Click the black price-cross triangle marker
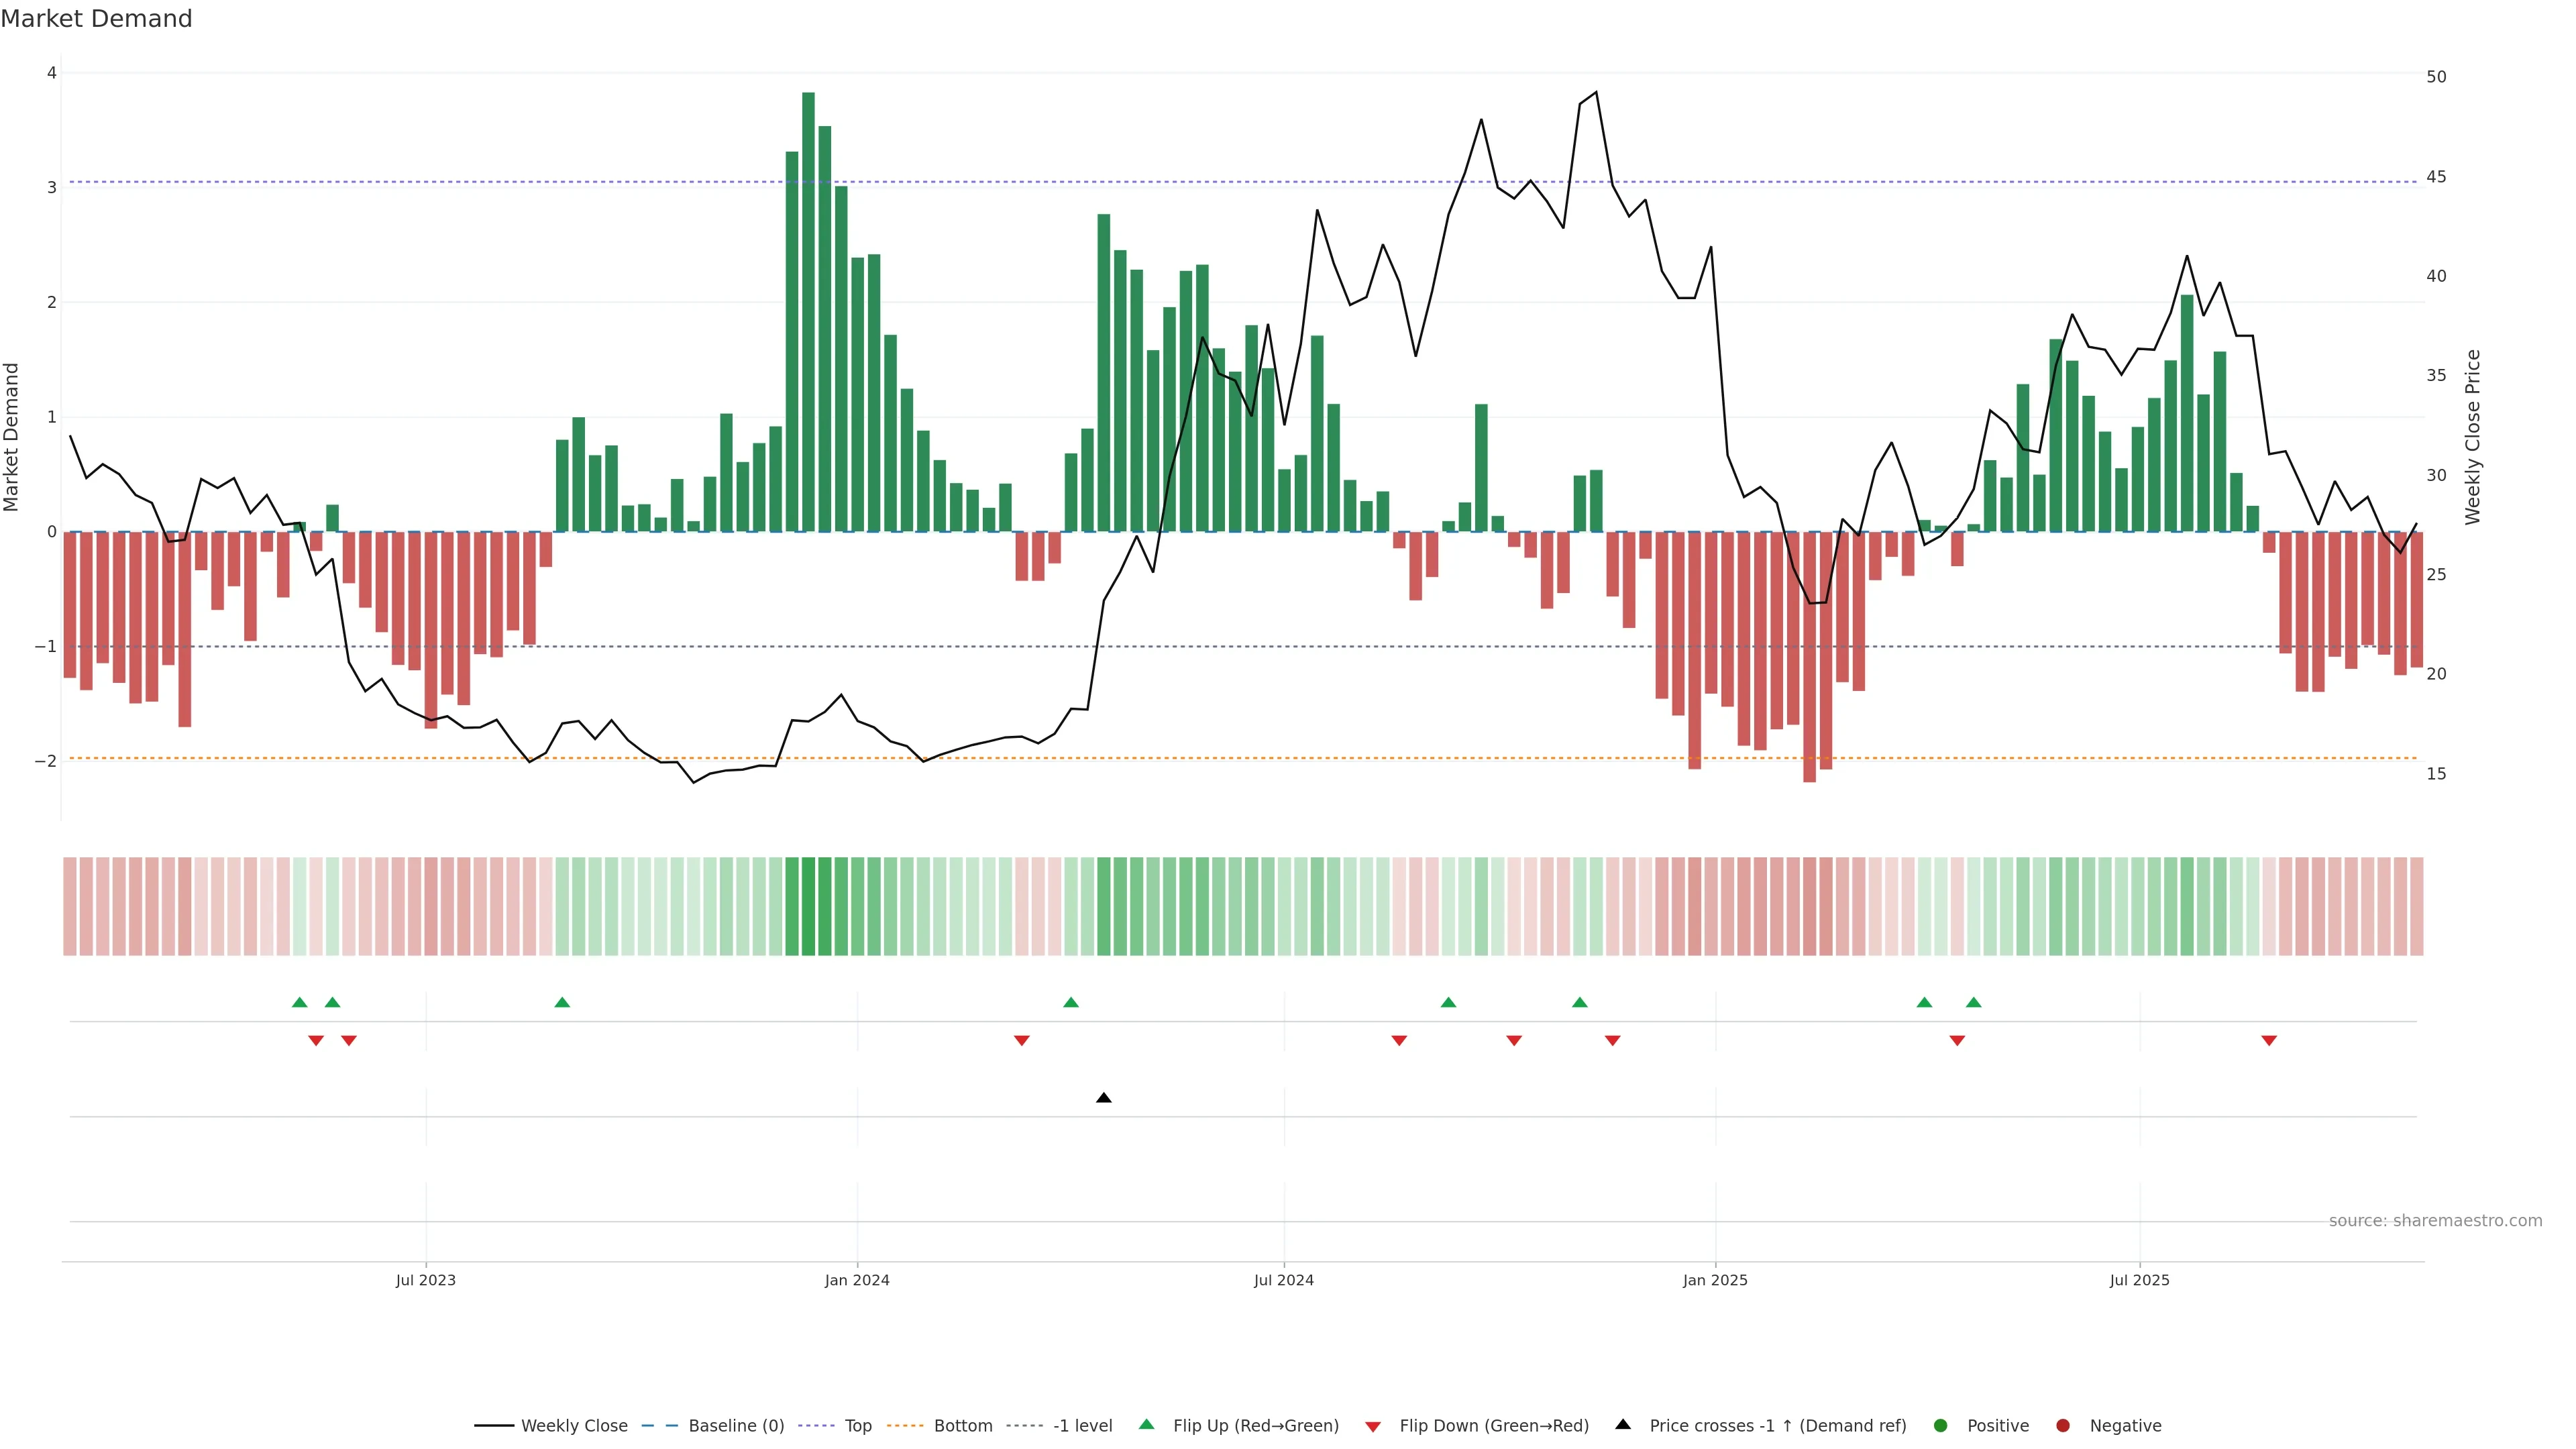Viewport: 2576px width, 1449px height. (x=1103, y=1098)
